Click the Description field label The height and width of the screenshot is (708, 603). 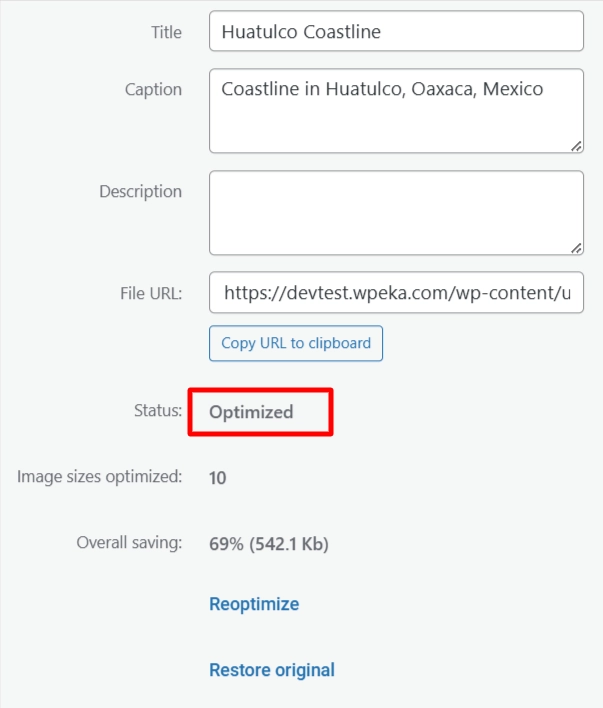[x=140, y=192]
